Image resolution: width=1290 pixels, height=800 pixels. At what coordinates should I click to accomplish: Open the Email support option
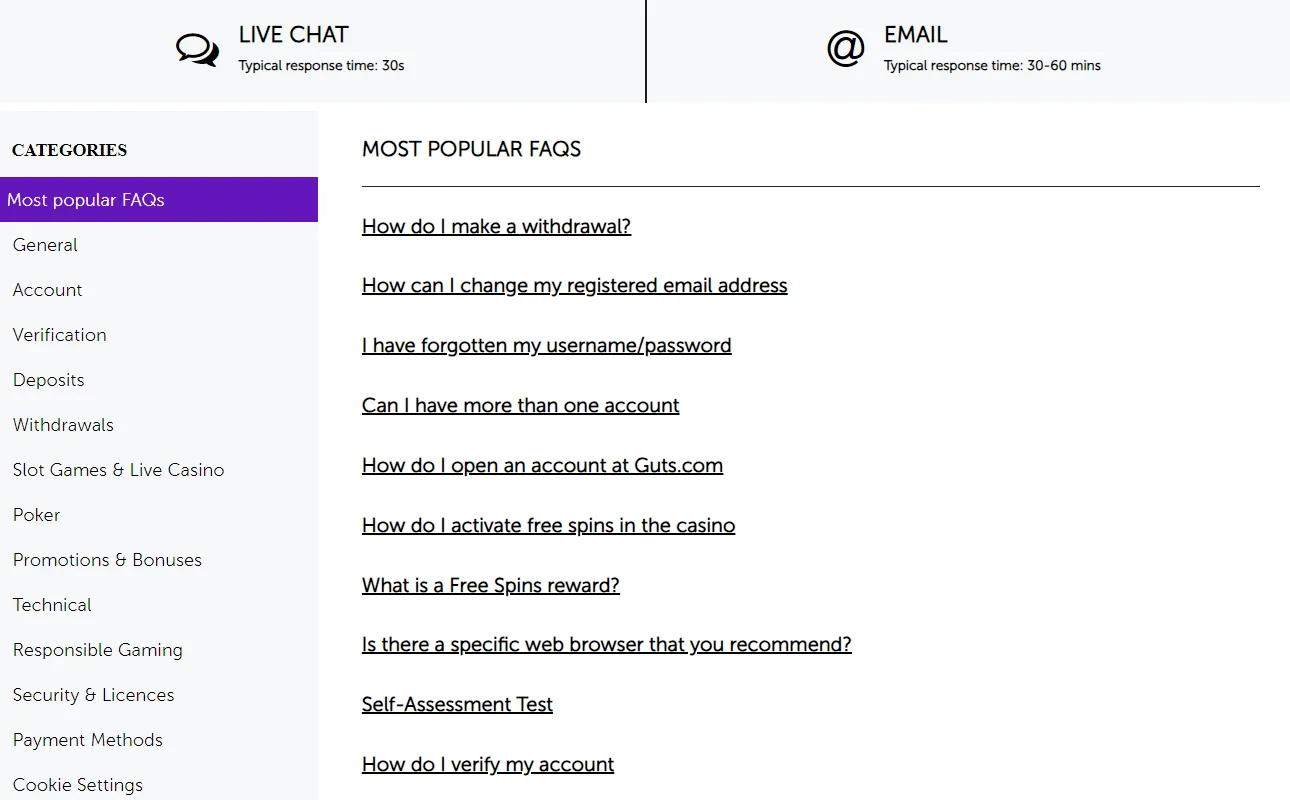[915, 35]
